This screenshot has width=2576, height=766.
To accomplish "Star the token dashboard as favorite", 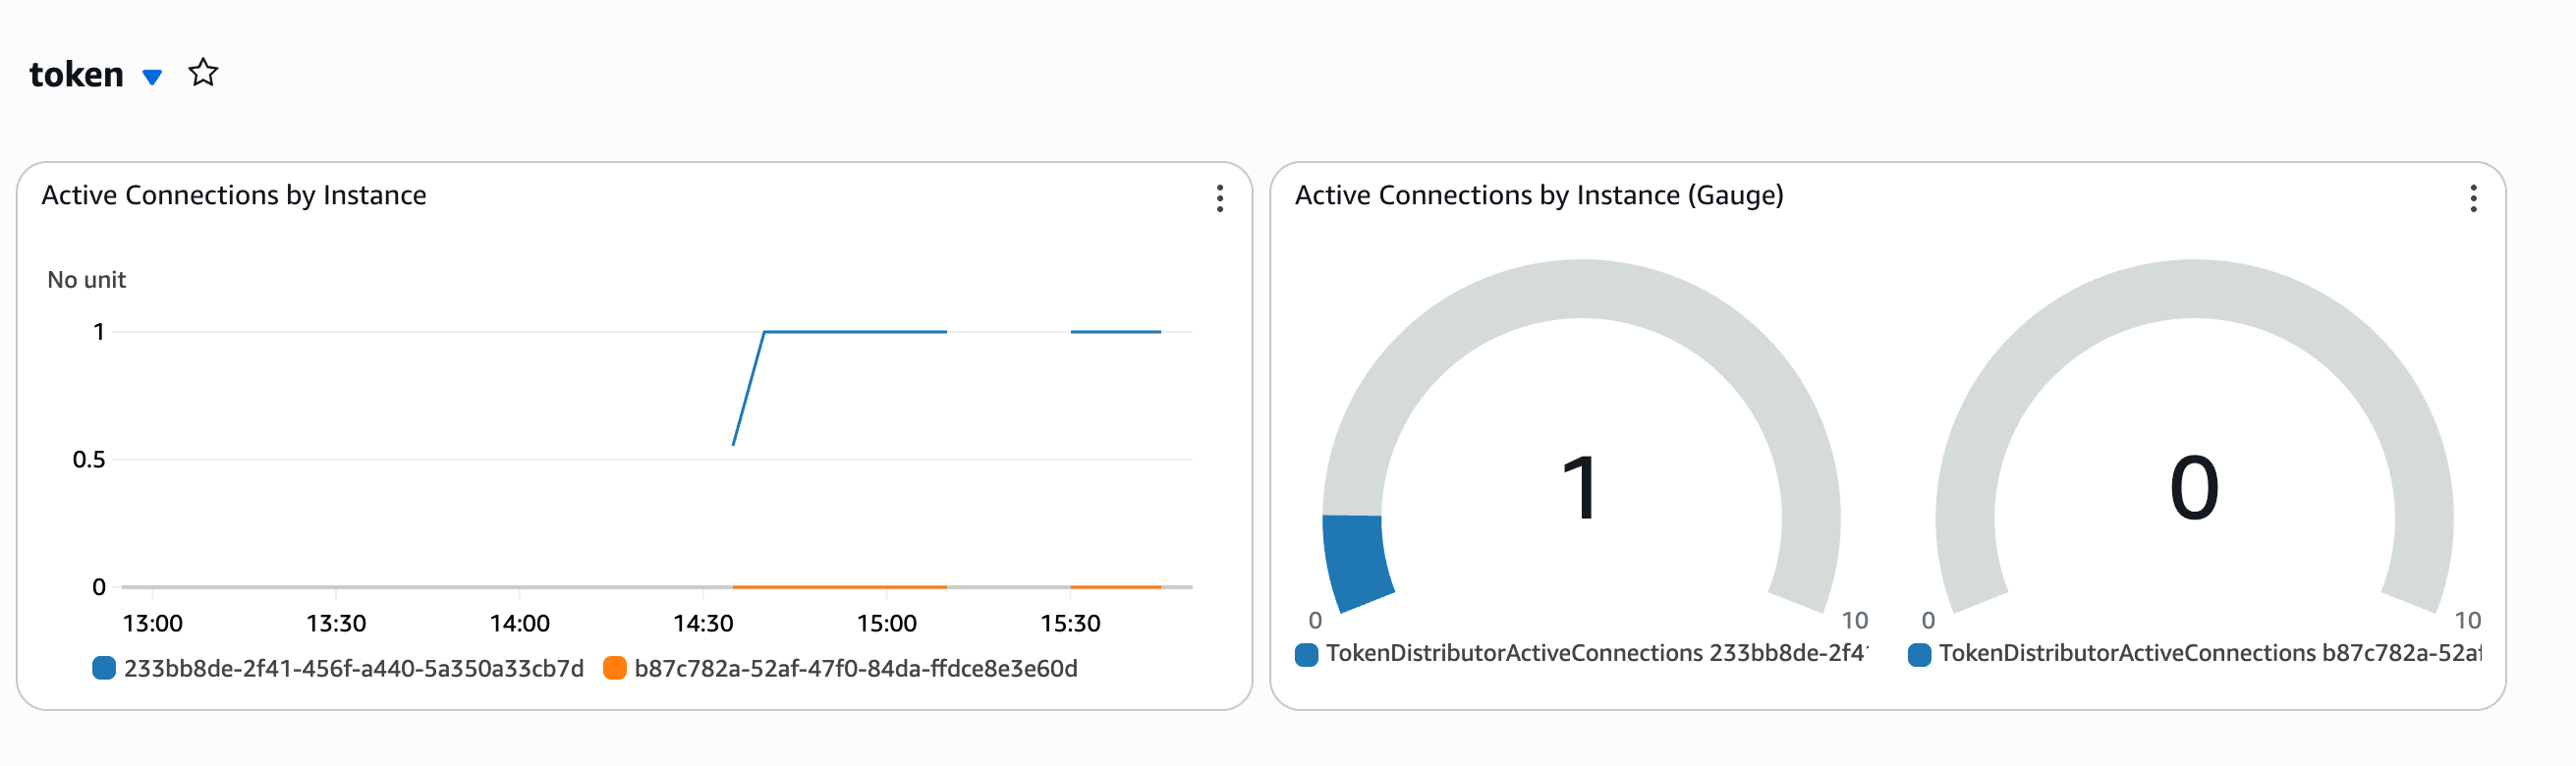I will [203, 73].
